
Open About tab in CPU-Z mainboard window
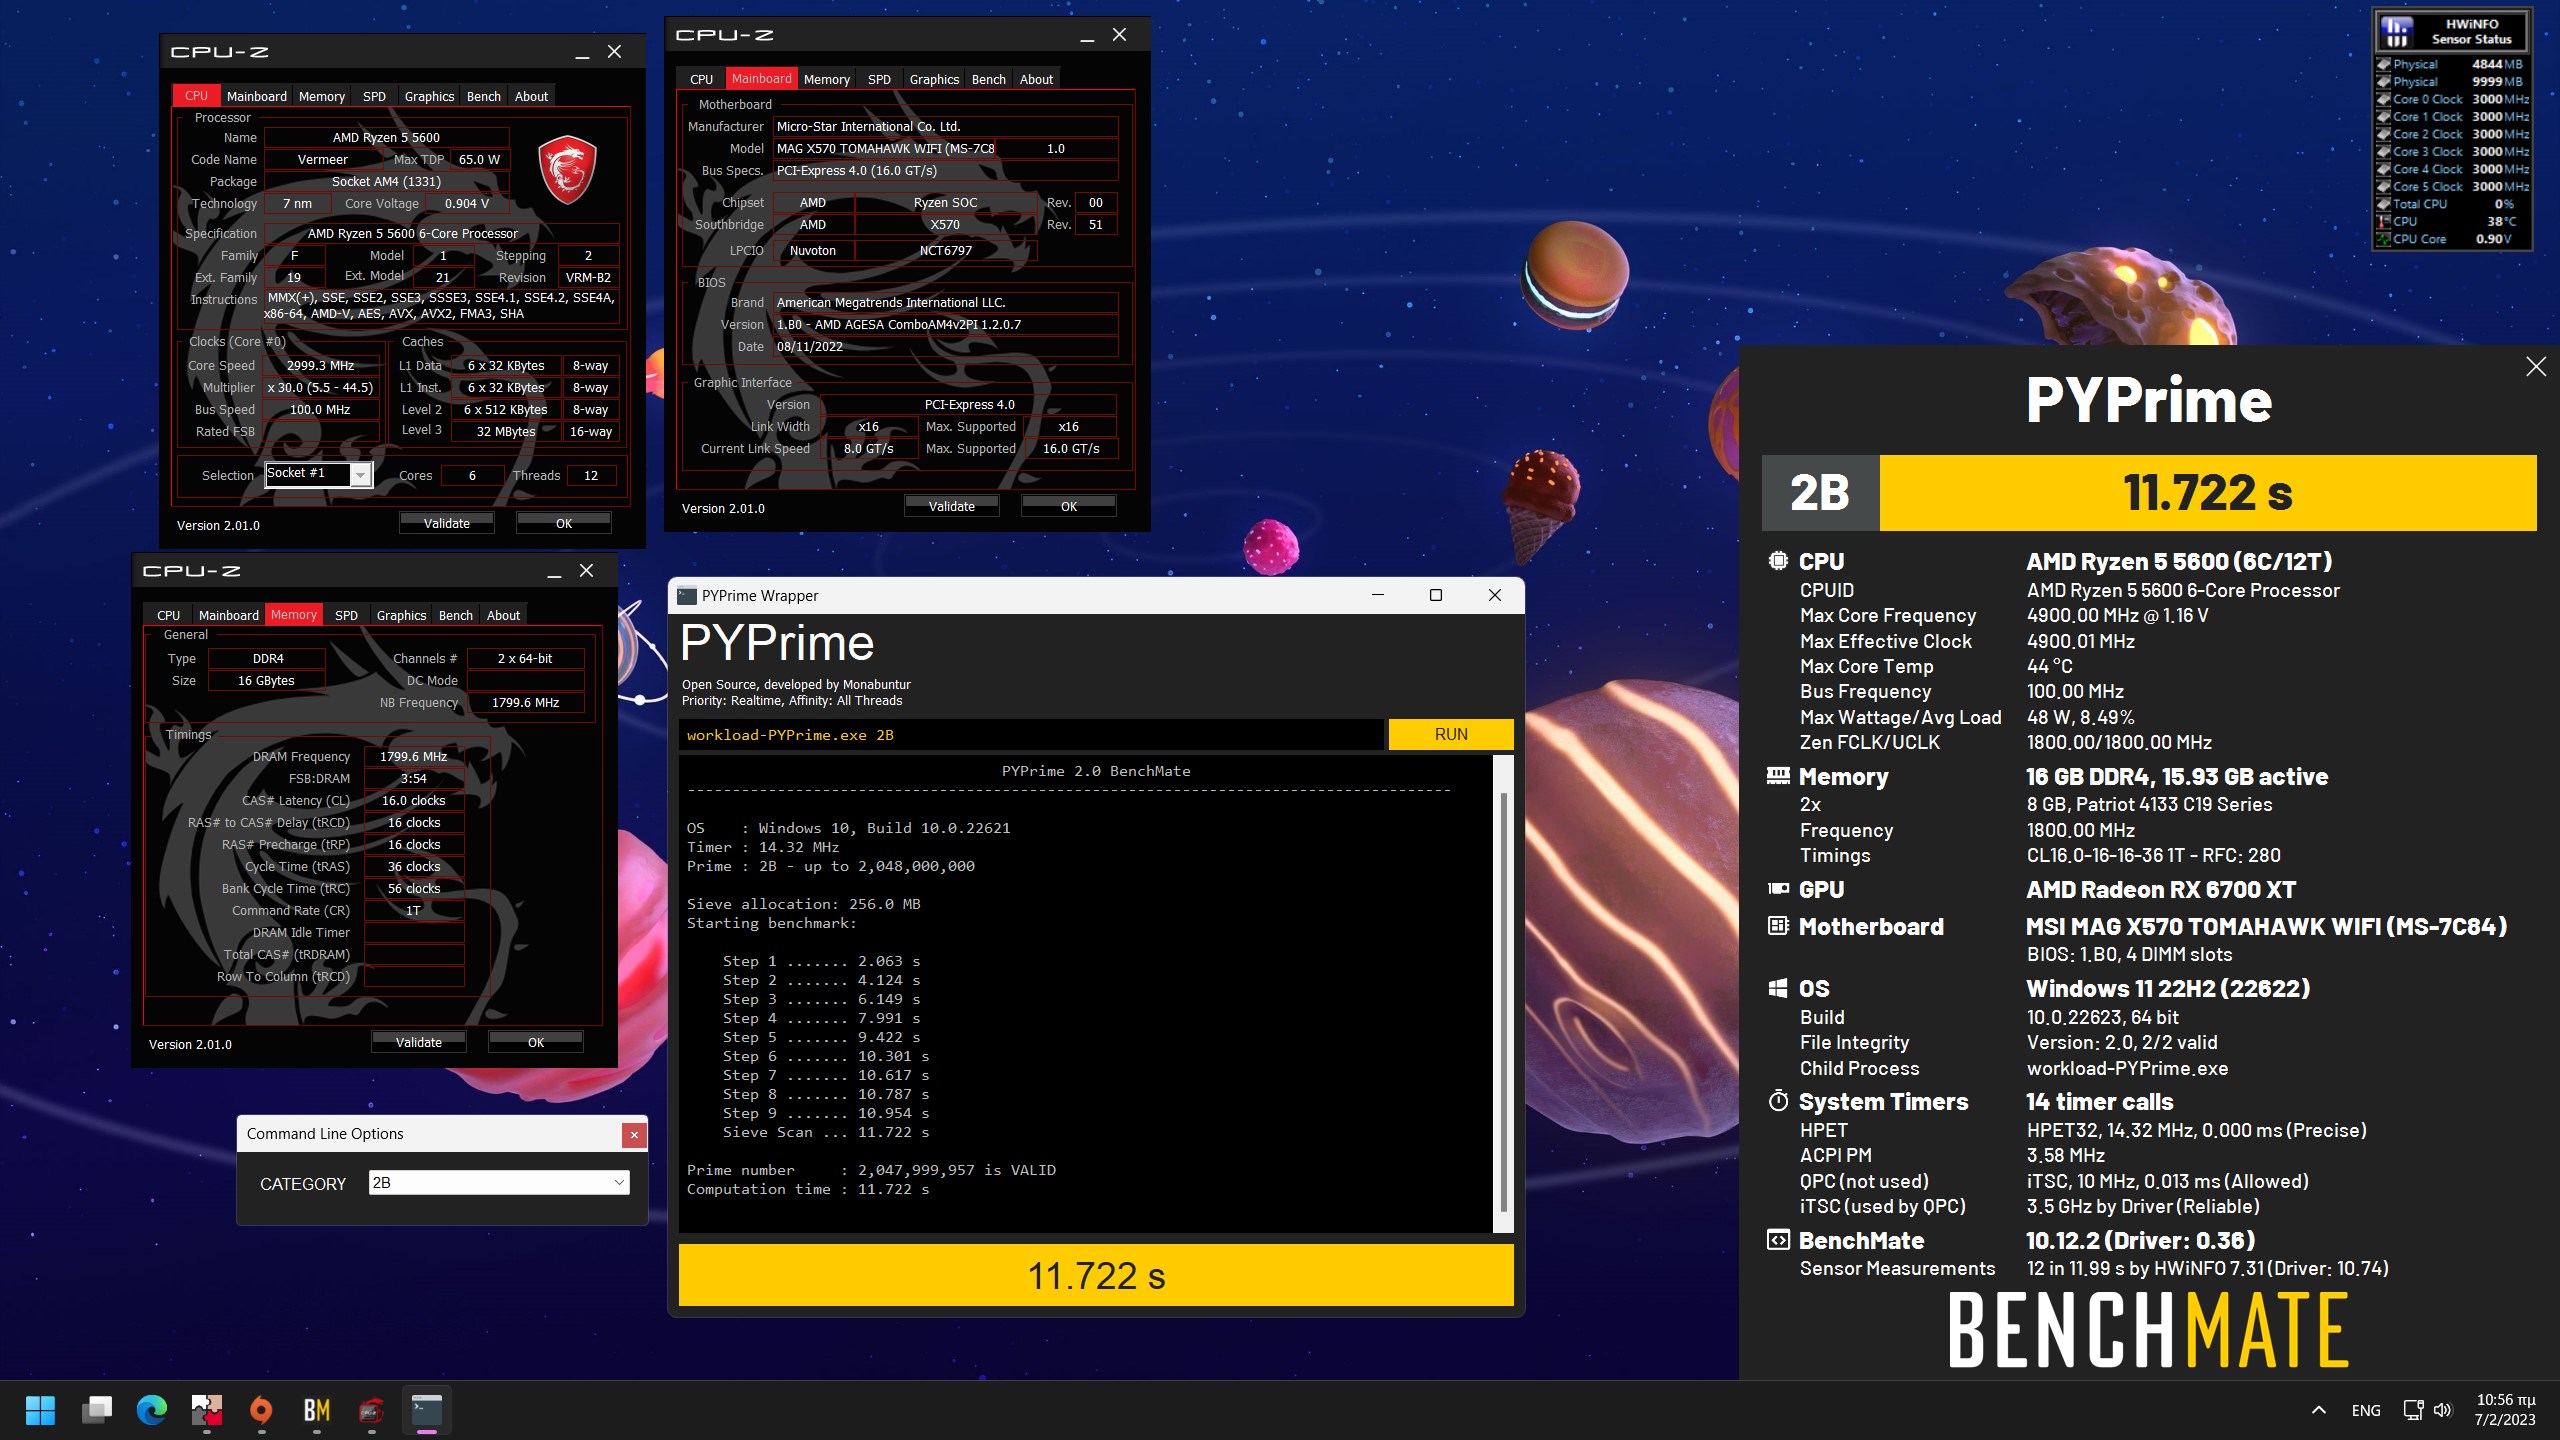click(x=1036, y=79)
